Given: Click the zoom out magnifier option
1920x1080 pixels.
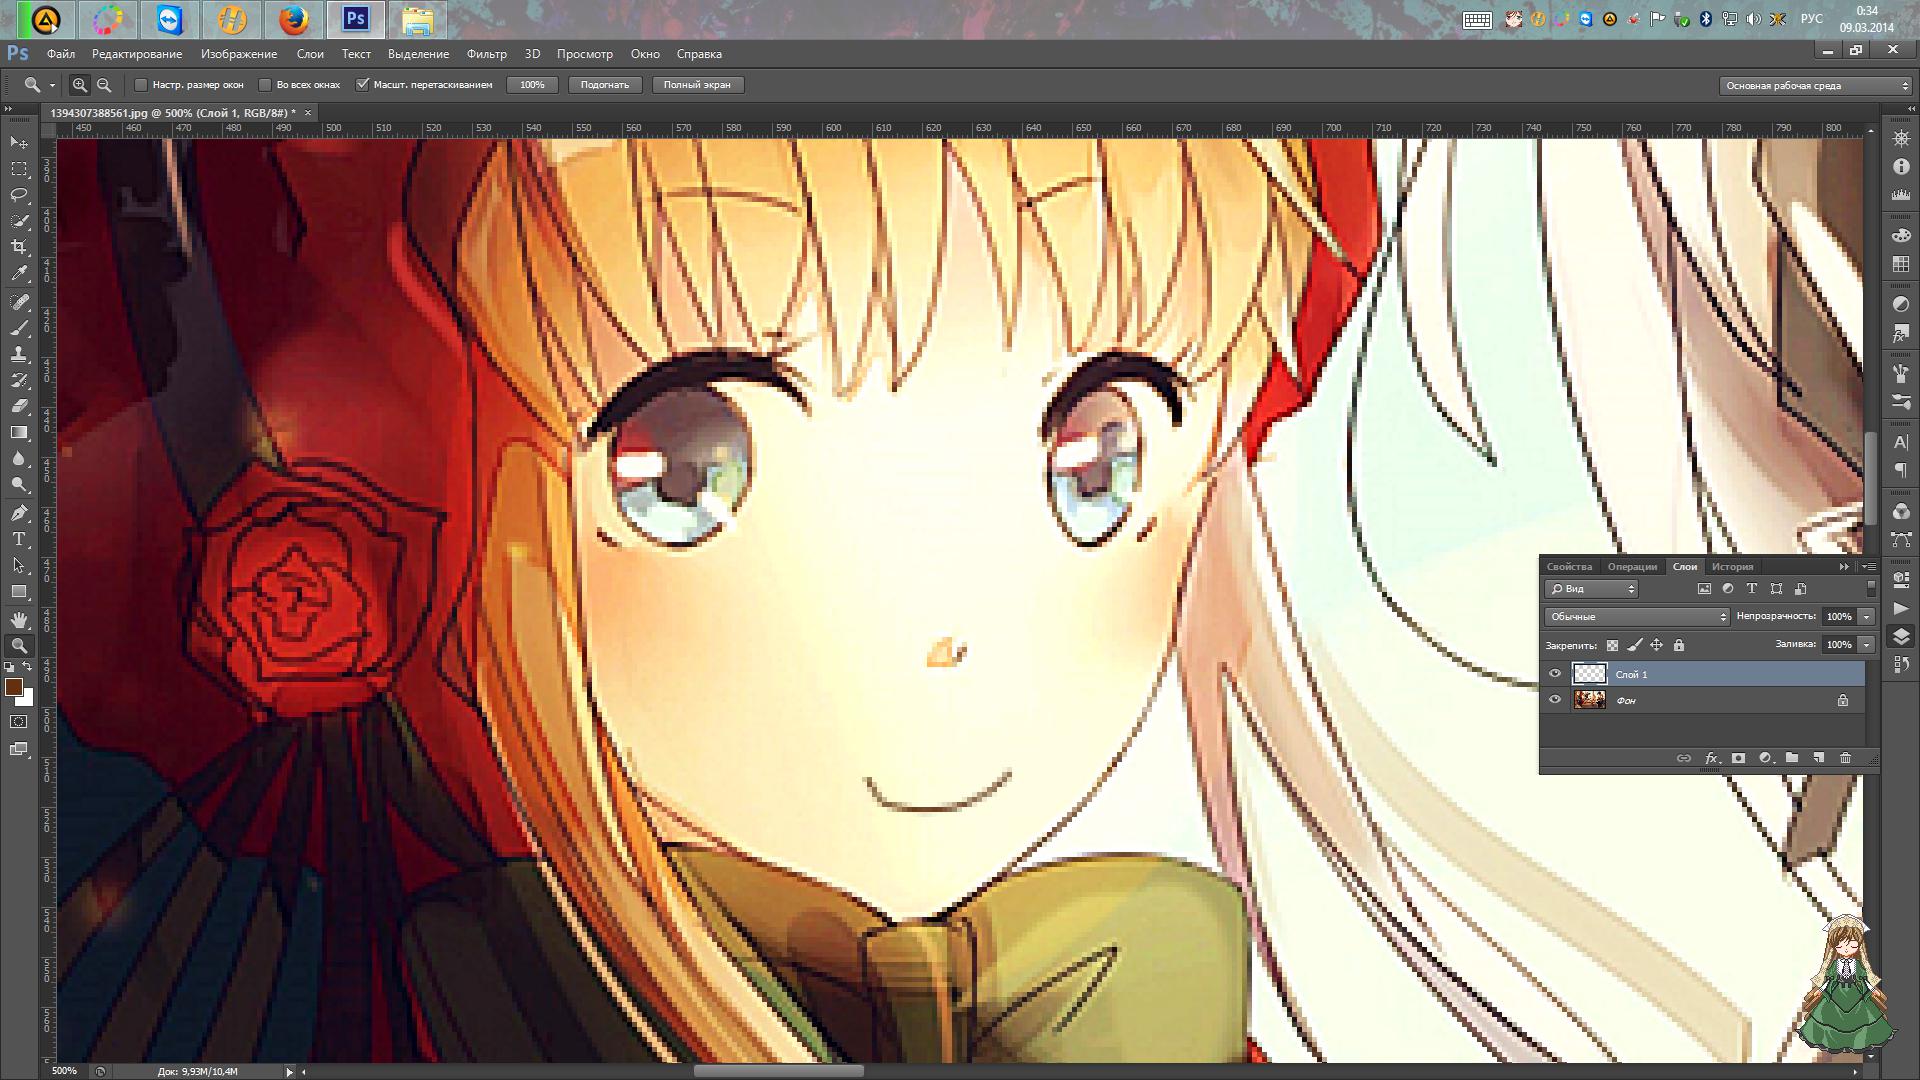Looking at the screenshot, I should [x=104, y=85].
